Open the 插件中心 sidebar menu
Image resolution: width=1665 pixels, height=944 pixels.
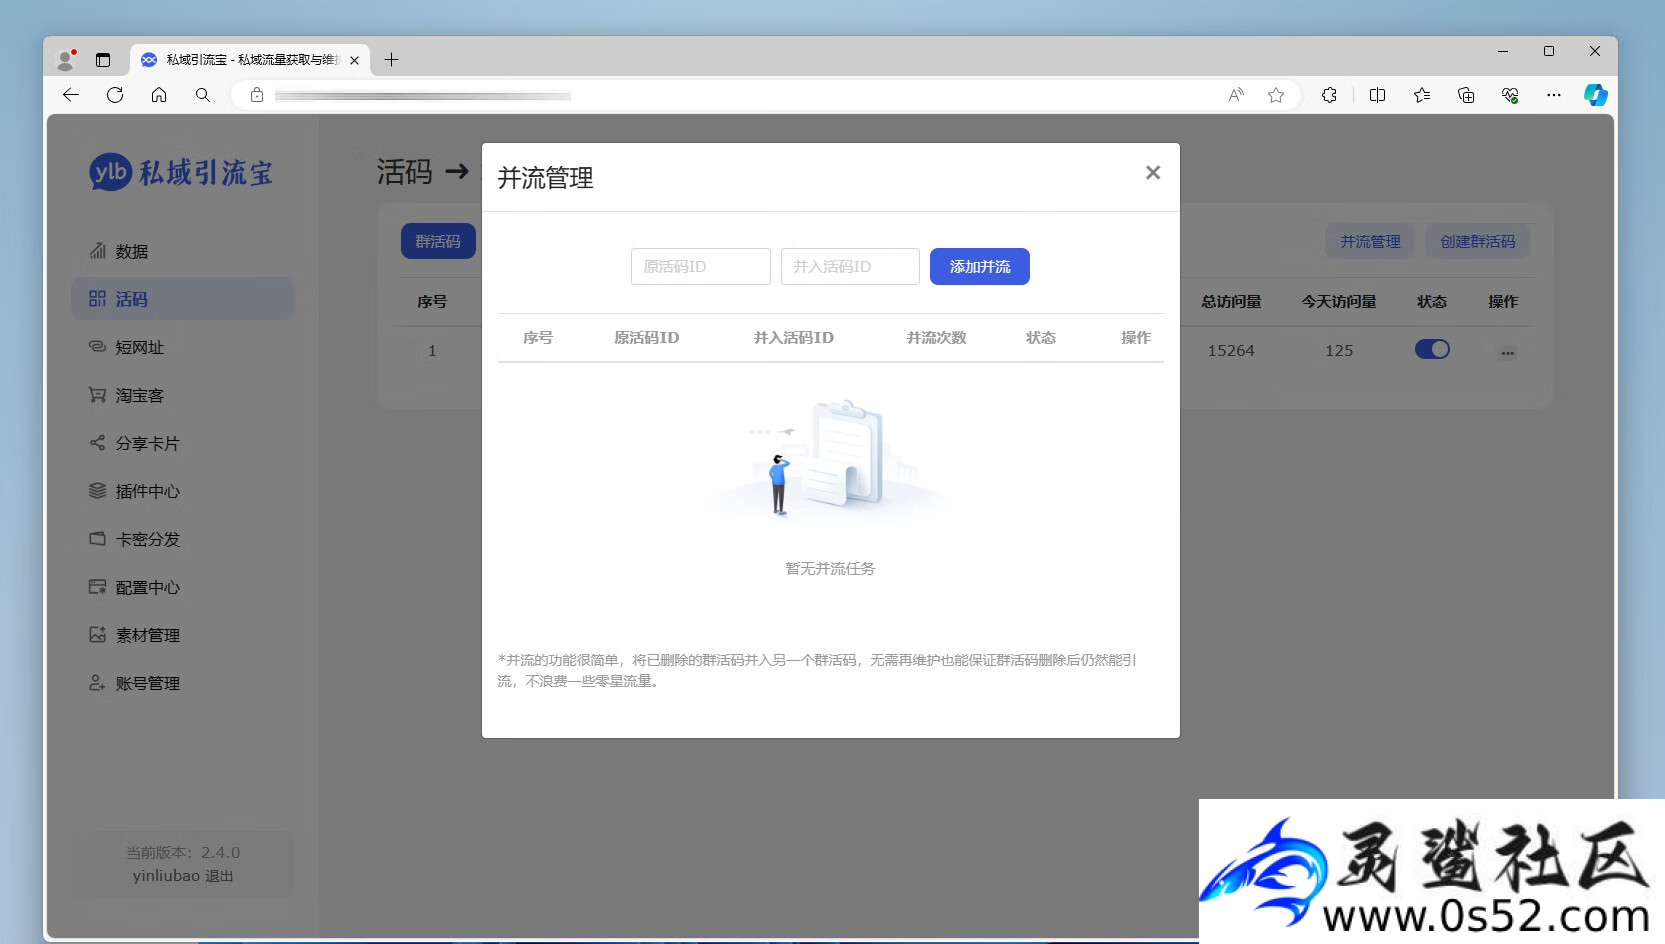pyautogui.click(x=183, y=491)
